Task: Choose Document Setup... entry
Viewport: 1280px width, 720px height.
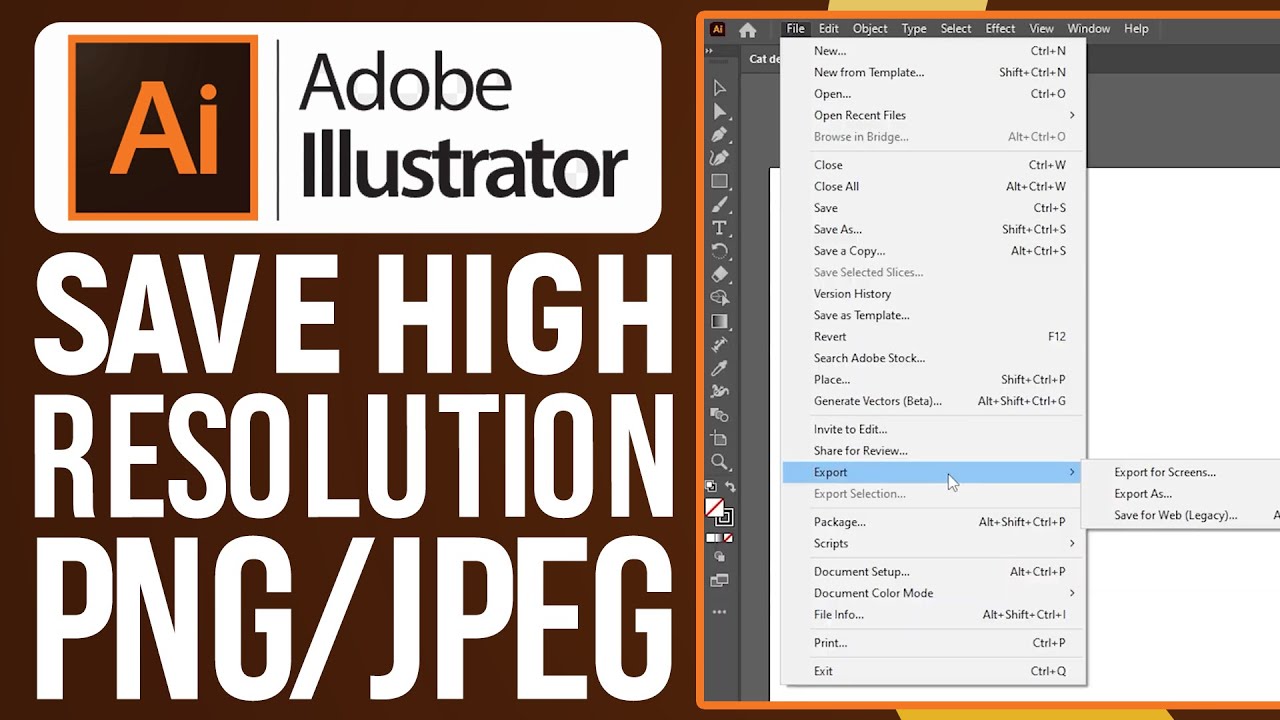Action: (934, 572)
